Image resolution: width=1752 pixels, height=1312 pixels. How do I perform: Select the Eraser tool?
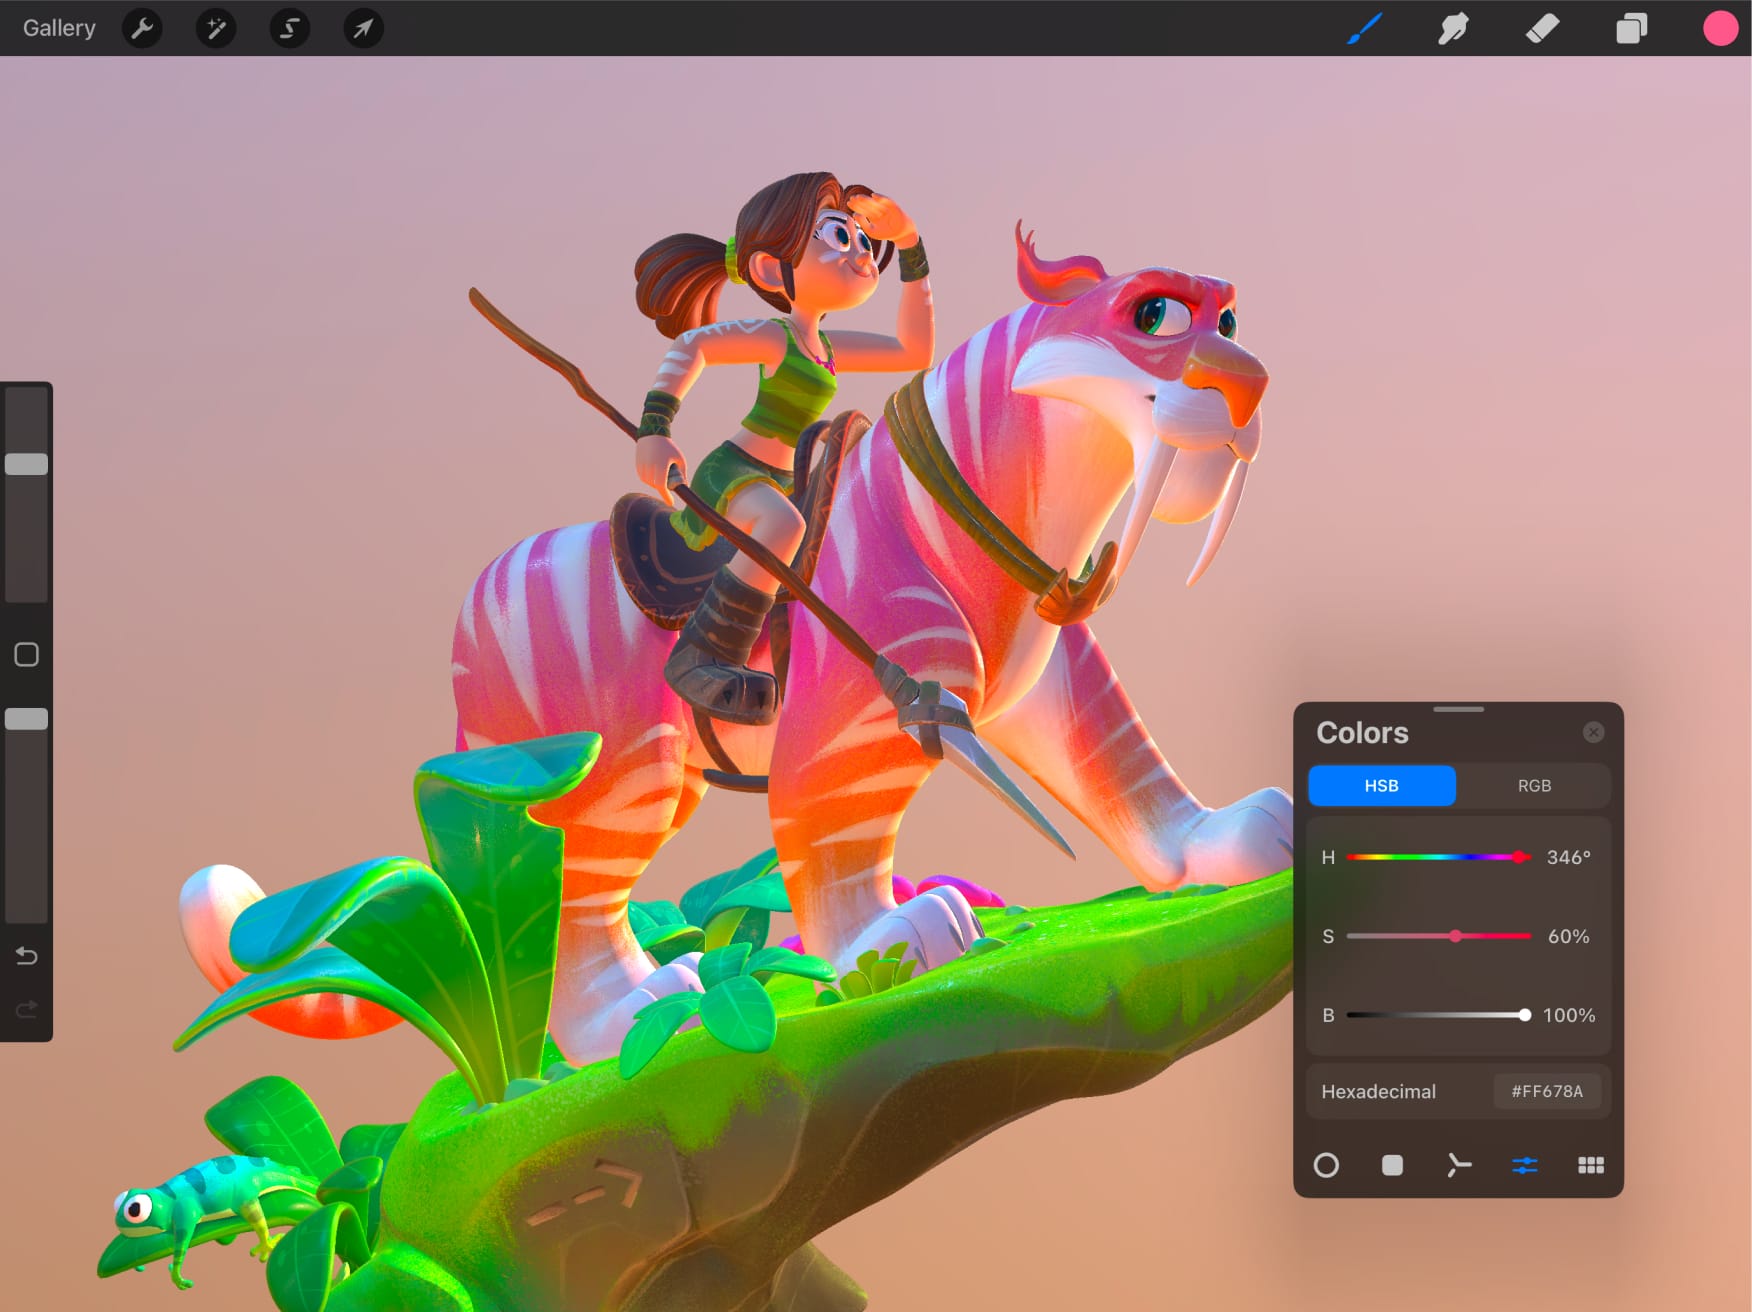point(1542,28)
